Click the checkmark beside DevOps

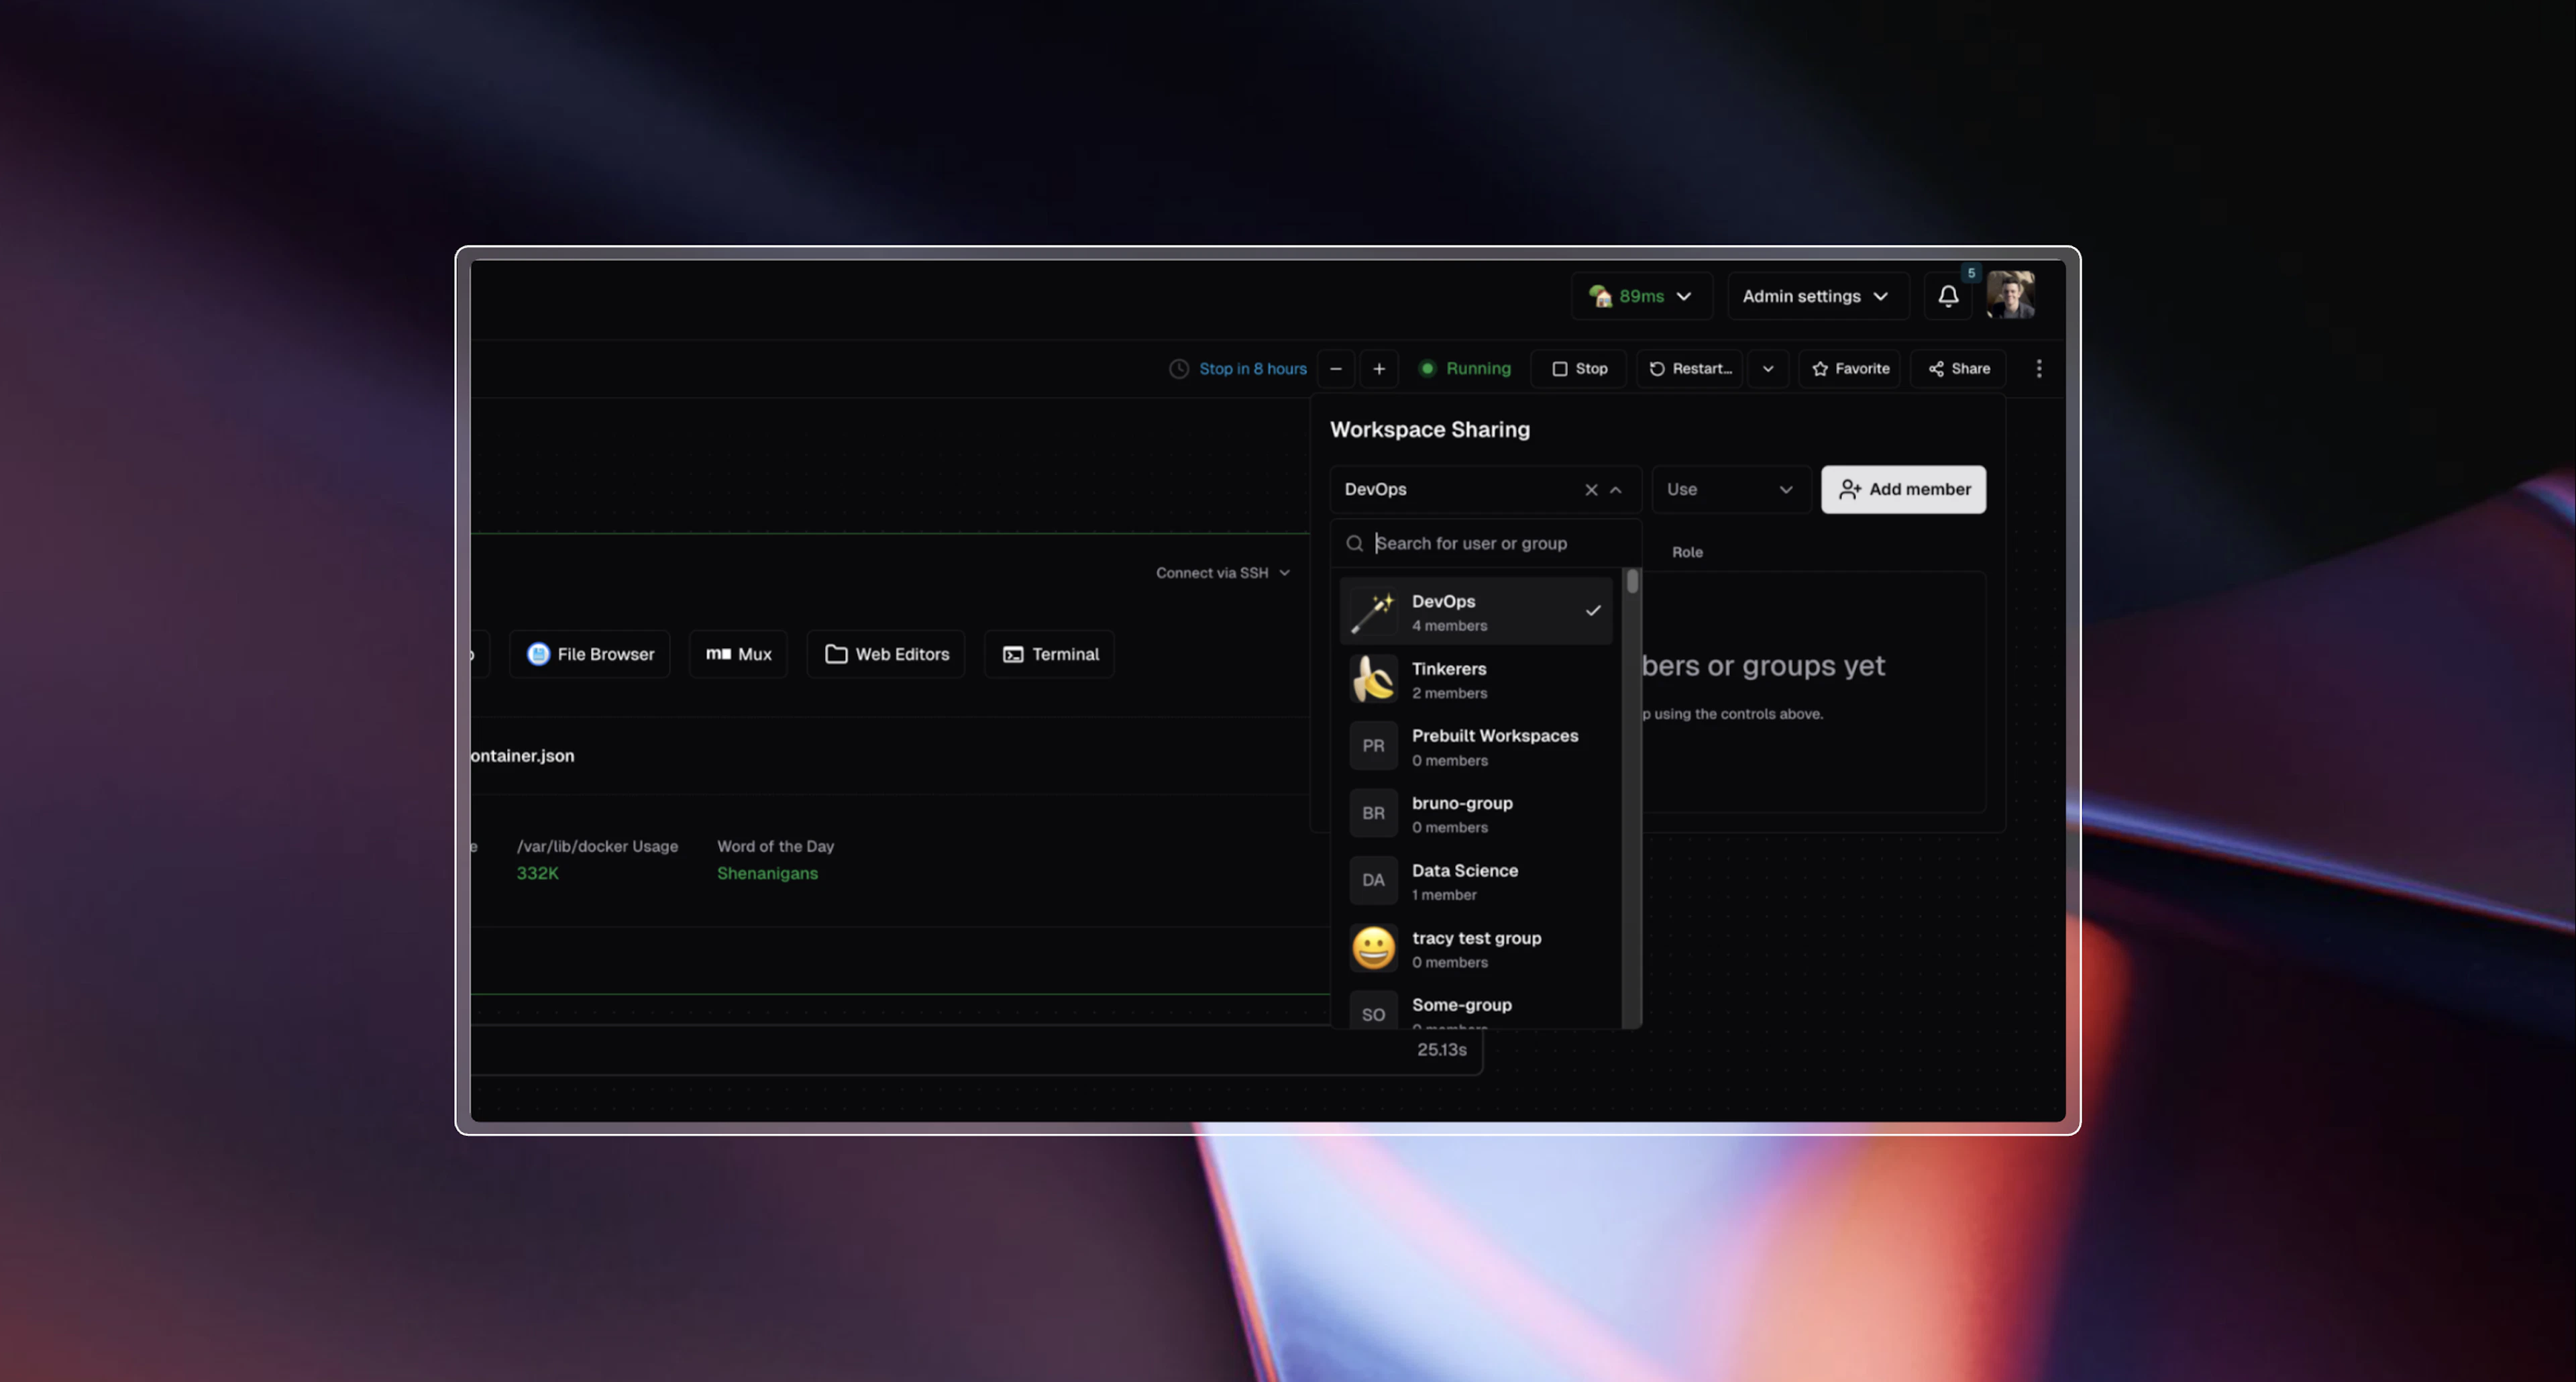tap(1593, 611)
